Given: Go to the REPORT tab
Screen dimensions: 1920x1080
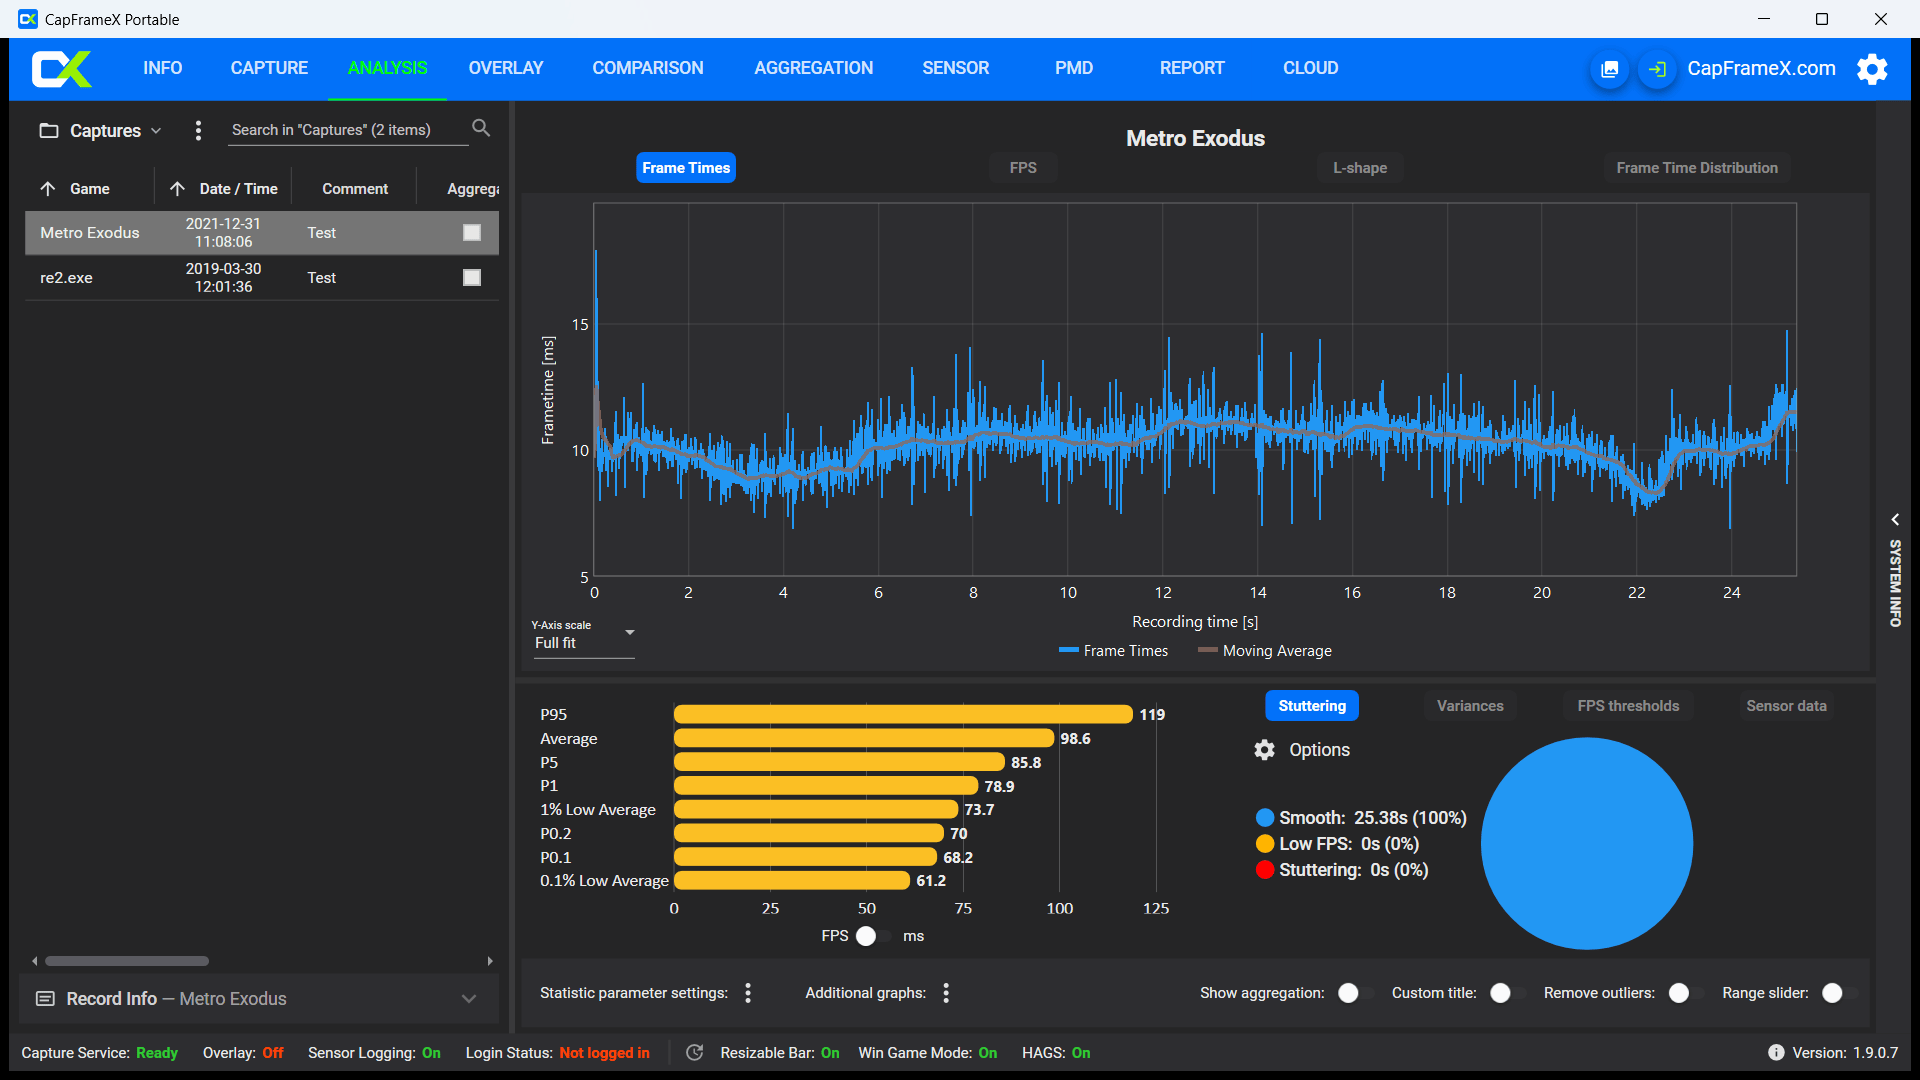Looking at the screenshot, I should [x=1192, y=68].
